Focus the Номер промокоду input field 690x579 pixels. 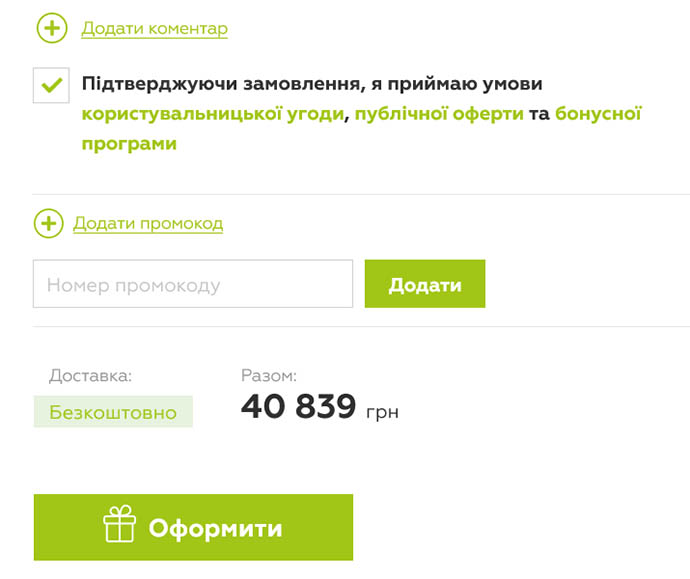(193, 284)
